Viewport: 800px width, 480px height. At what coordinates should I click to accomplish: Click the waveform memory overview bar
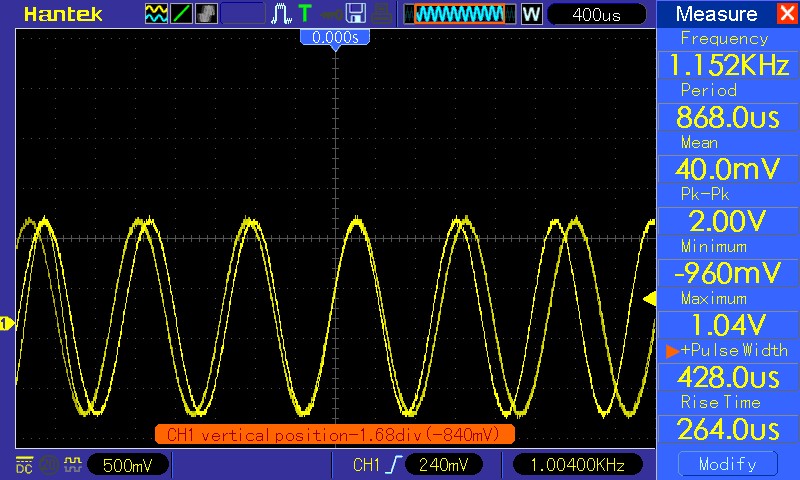pyautogui.click(x=459, y=14)
